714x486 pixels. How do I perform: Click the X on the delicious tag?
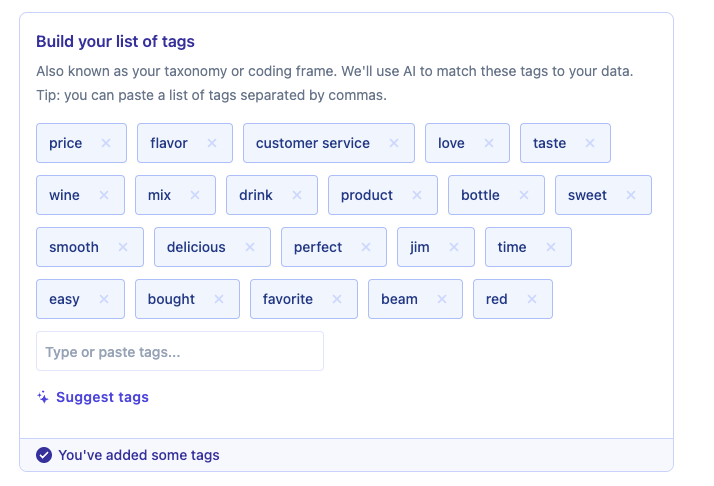coord(250,247)
